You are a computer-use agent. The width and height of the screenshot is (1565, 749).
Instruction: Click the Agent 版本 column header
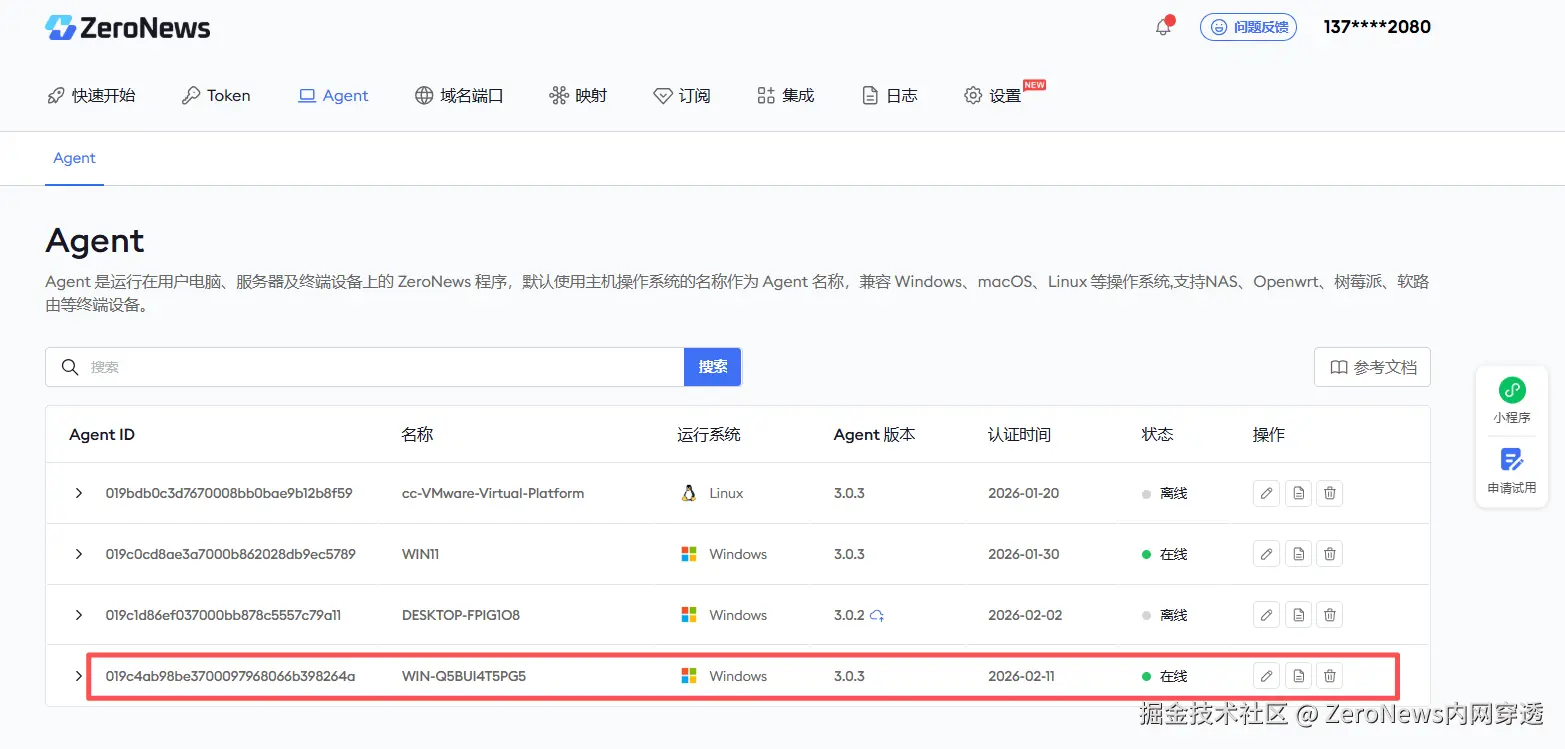[x=874, y=435]
